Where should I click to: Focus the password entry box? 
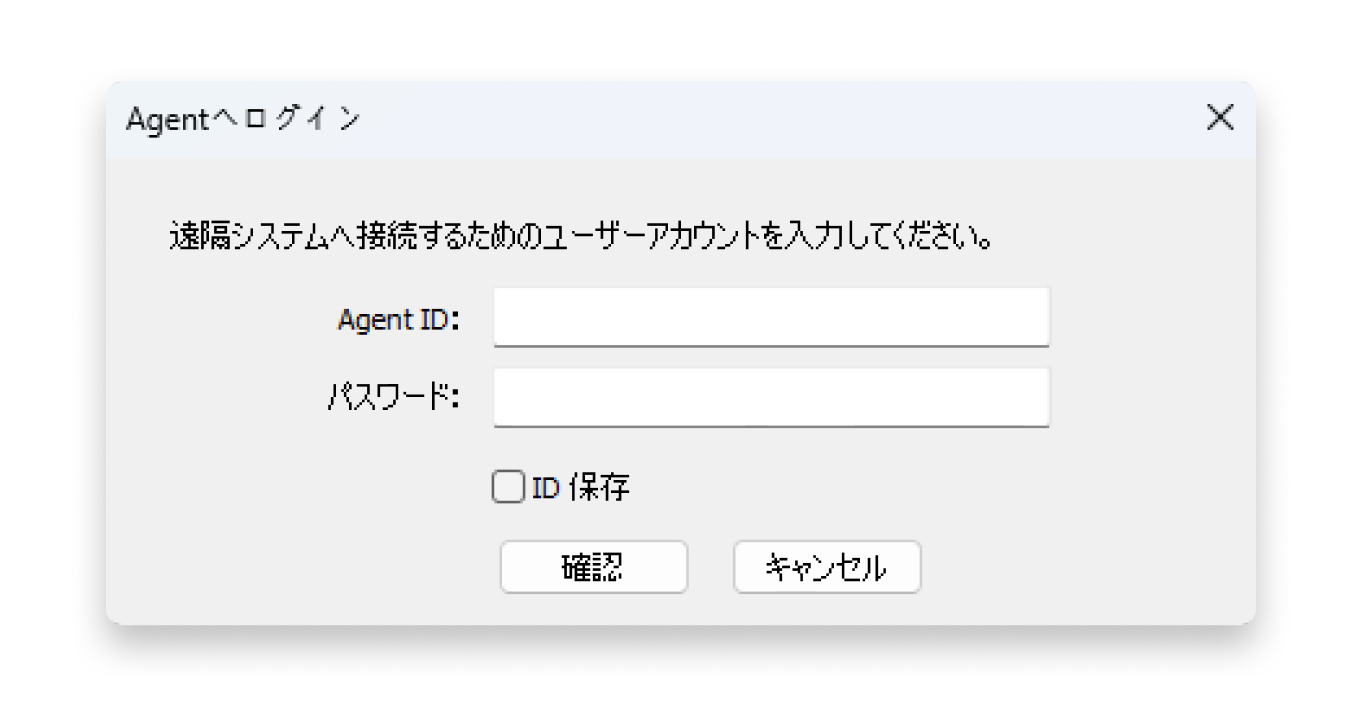770,397
